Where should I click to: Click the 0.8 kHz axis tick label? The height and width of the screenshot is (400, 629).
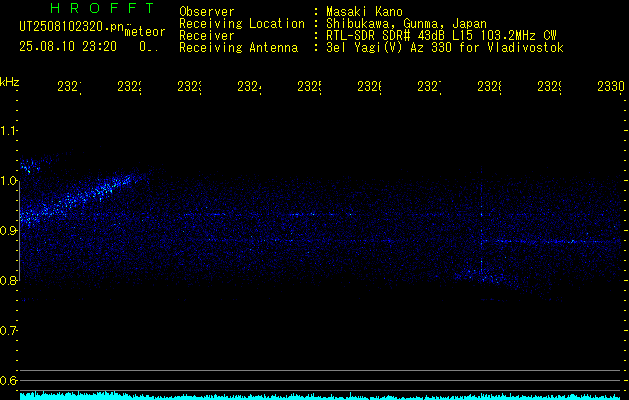pos(8,280)
